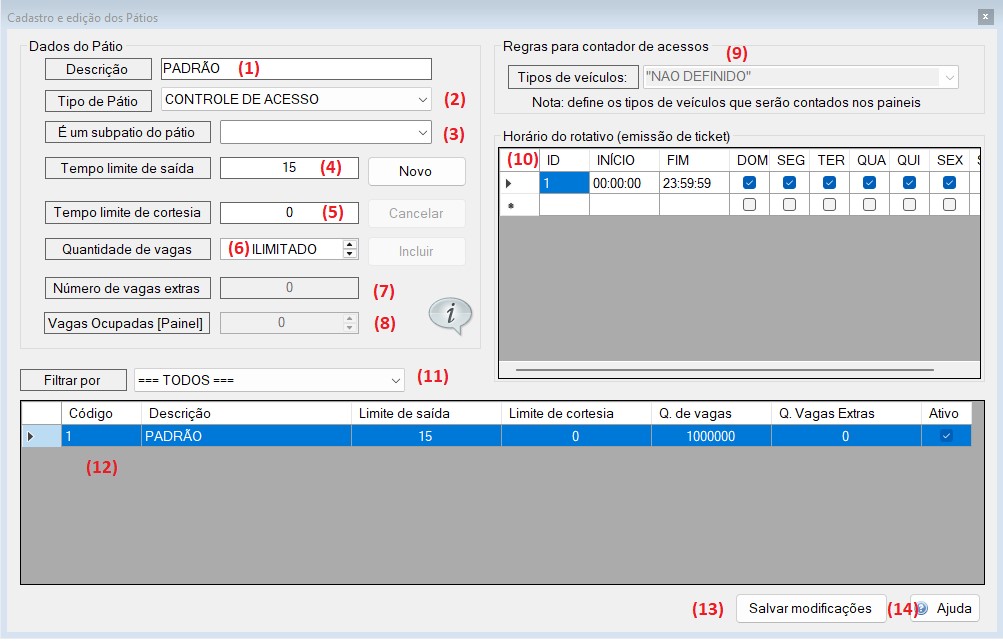
Task: Click the Tipo de Pátio label button
Action: (98, 101)
